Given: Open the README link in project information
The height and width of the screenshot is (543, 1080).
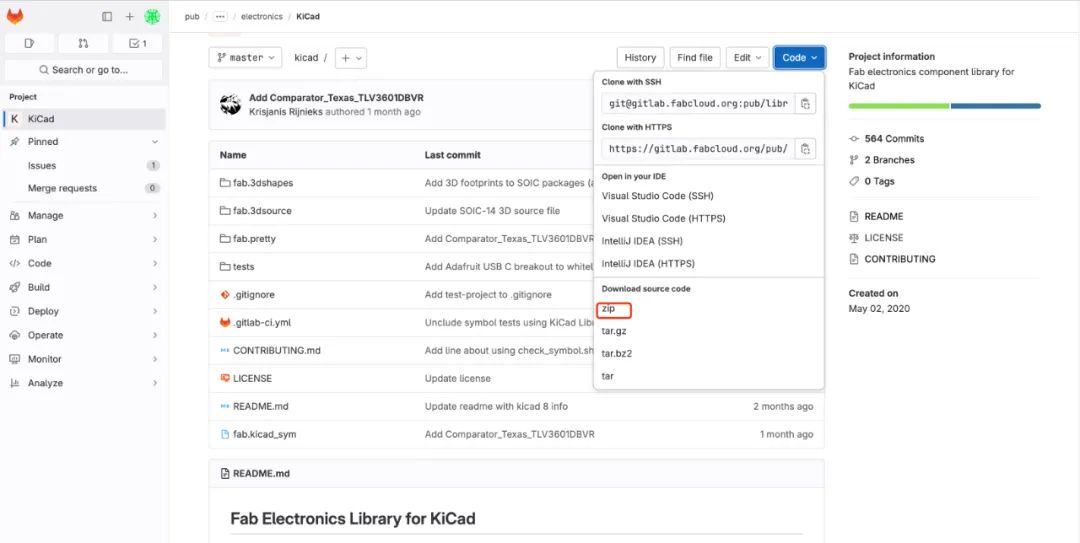Looking at the screenshot, I should click(884, 216).
